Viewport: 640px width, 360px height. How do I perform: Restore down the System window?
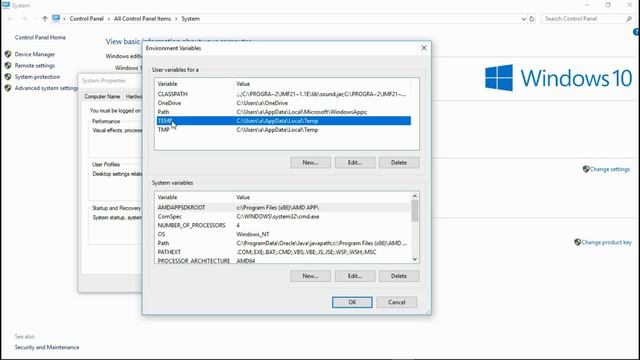click(608, 5)
